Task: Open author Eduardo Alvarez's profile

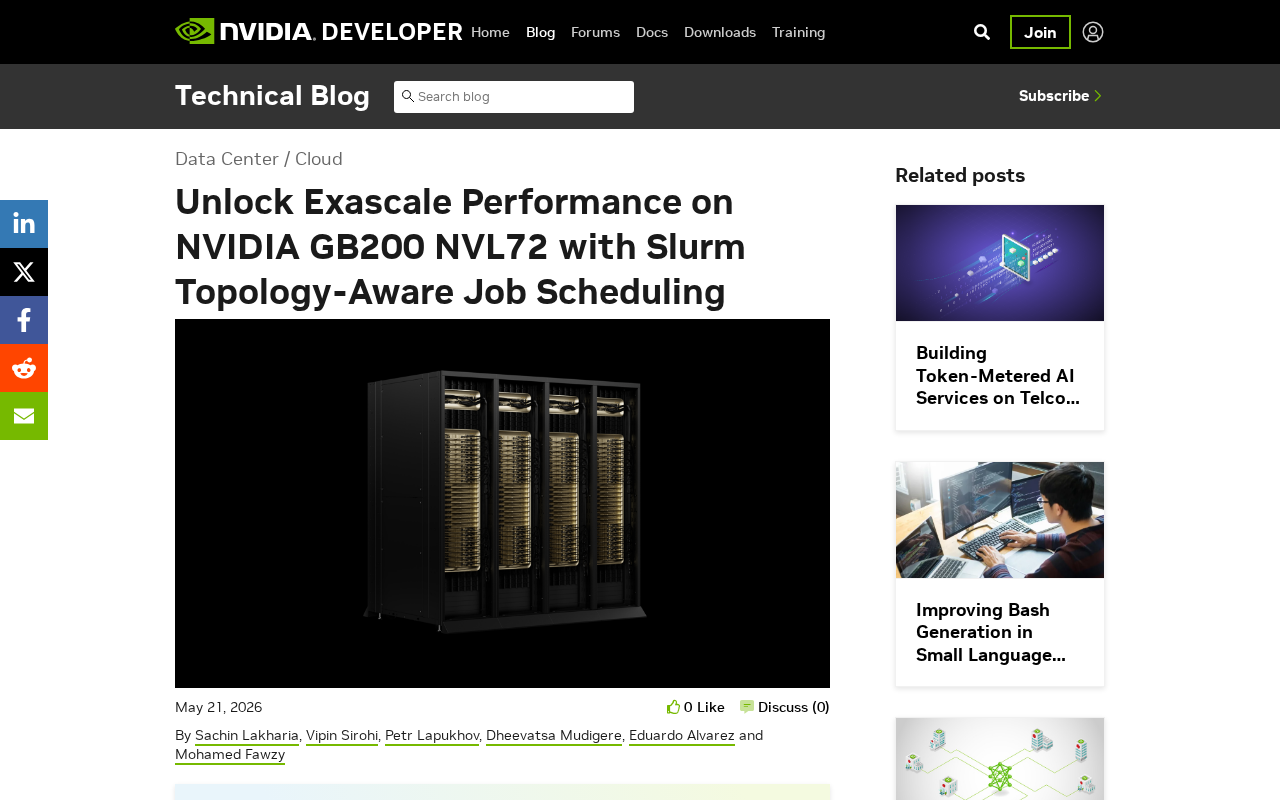Action: click(x=682, y=736)
